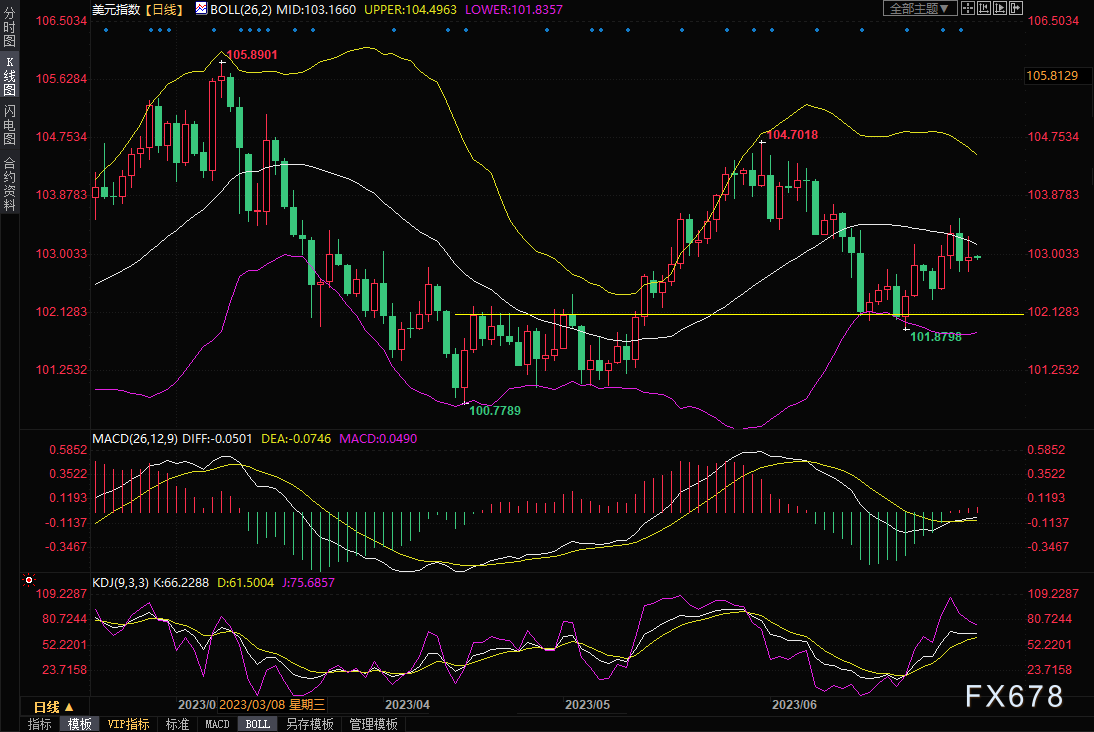
Task: Click the BOLL indicator chart icon
Action: (201, 9)
